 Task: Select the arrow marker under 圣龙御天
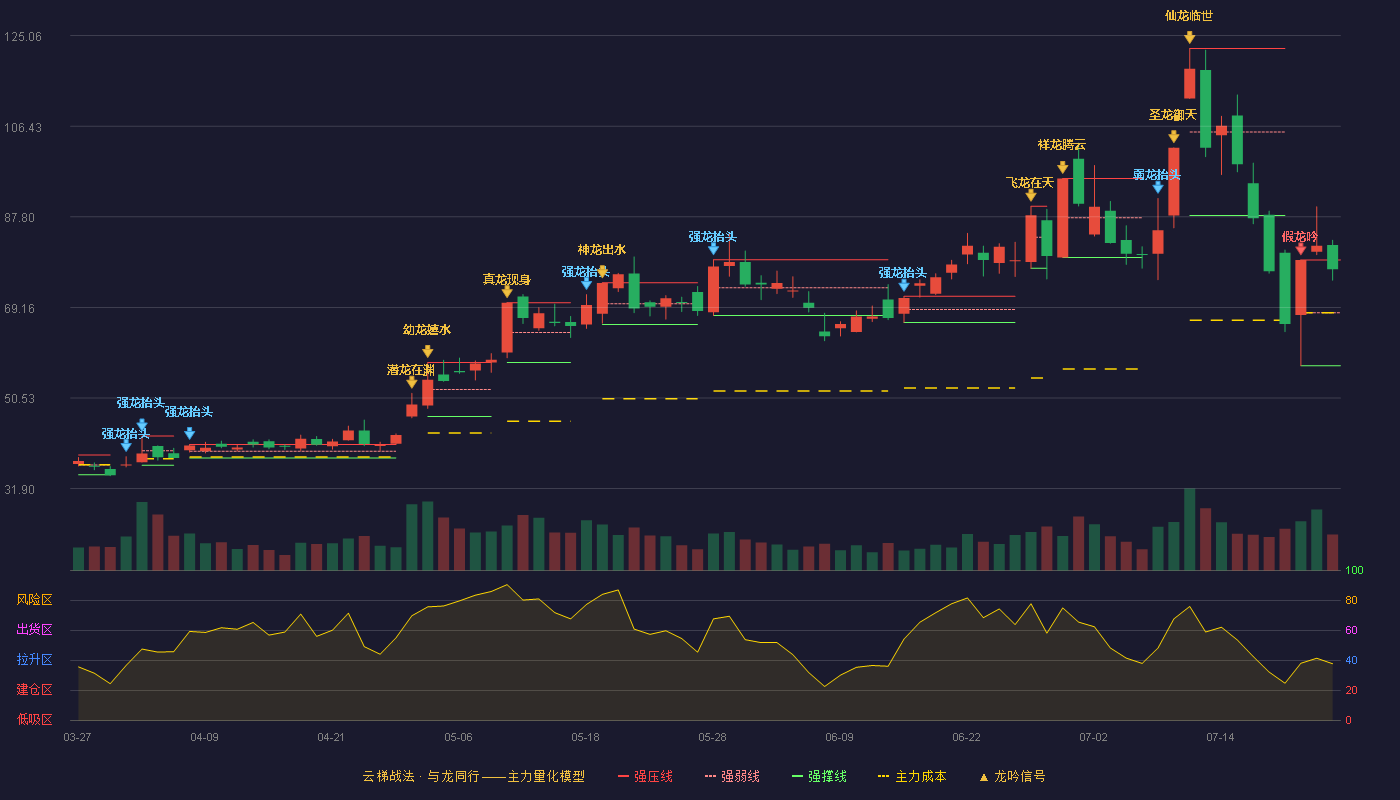[1174, 137]
